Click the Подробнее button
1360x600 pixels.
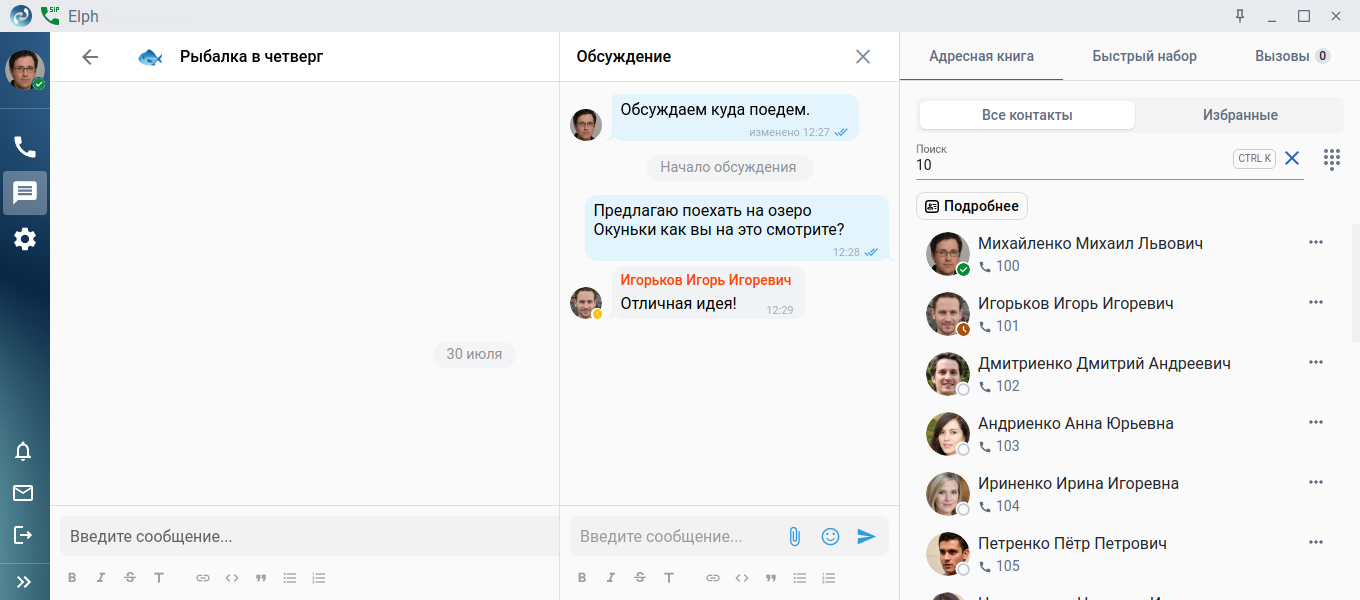[x=972, y=206]
